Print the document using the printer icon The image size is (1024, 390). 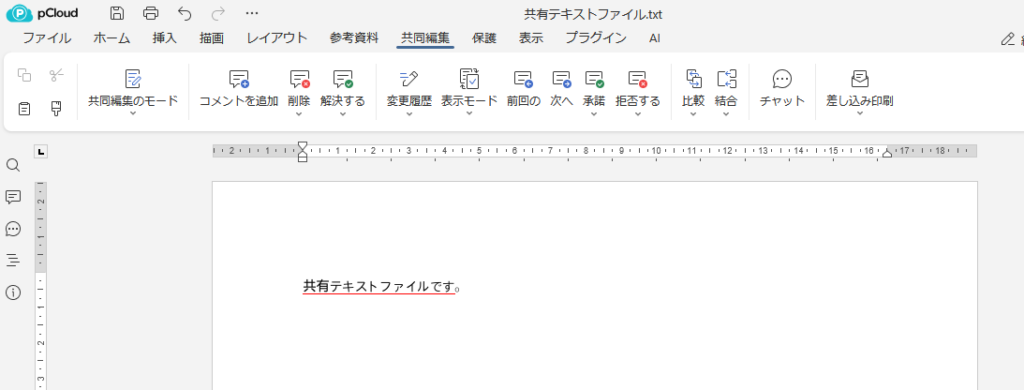tap(151, 13)
